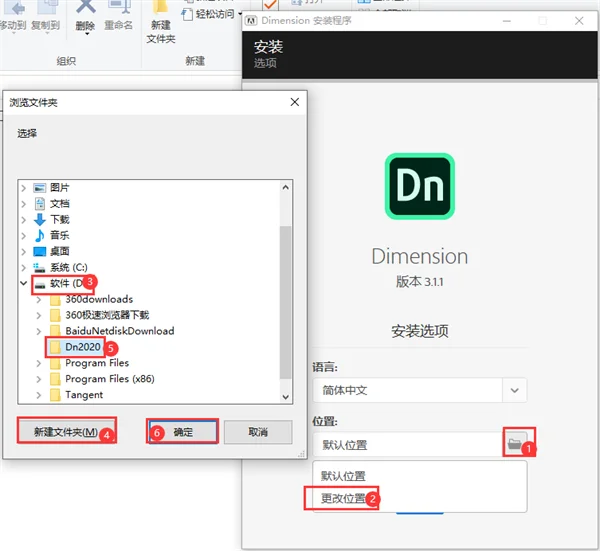600x551 pixels.
Task: Expand the 图片 folder node
Action: 24,188
